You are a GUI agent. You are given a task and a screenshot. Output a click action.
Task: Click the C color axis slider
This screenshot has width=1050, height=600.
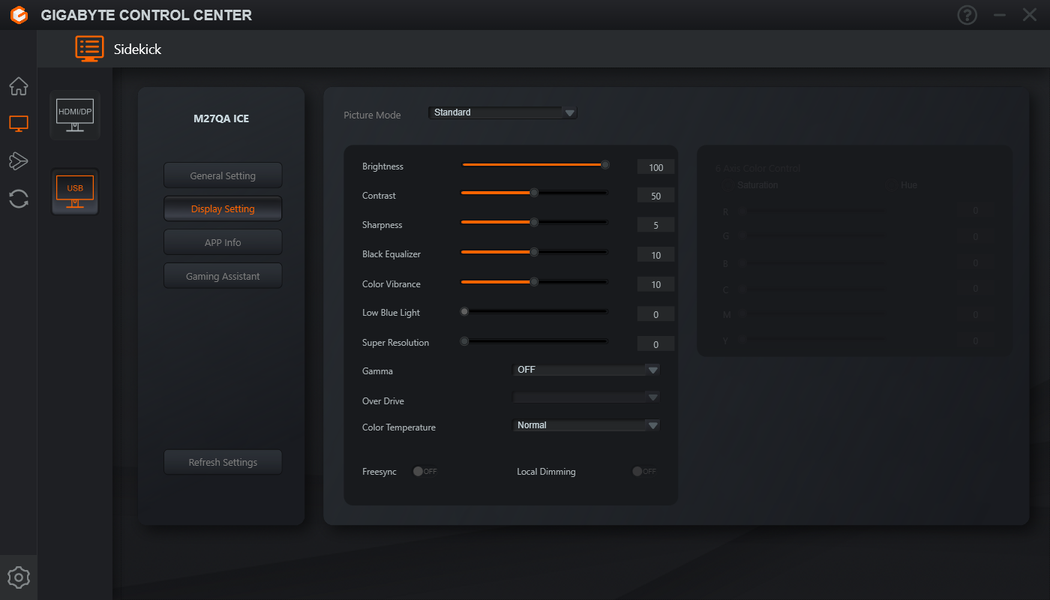point(811,289)
